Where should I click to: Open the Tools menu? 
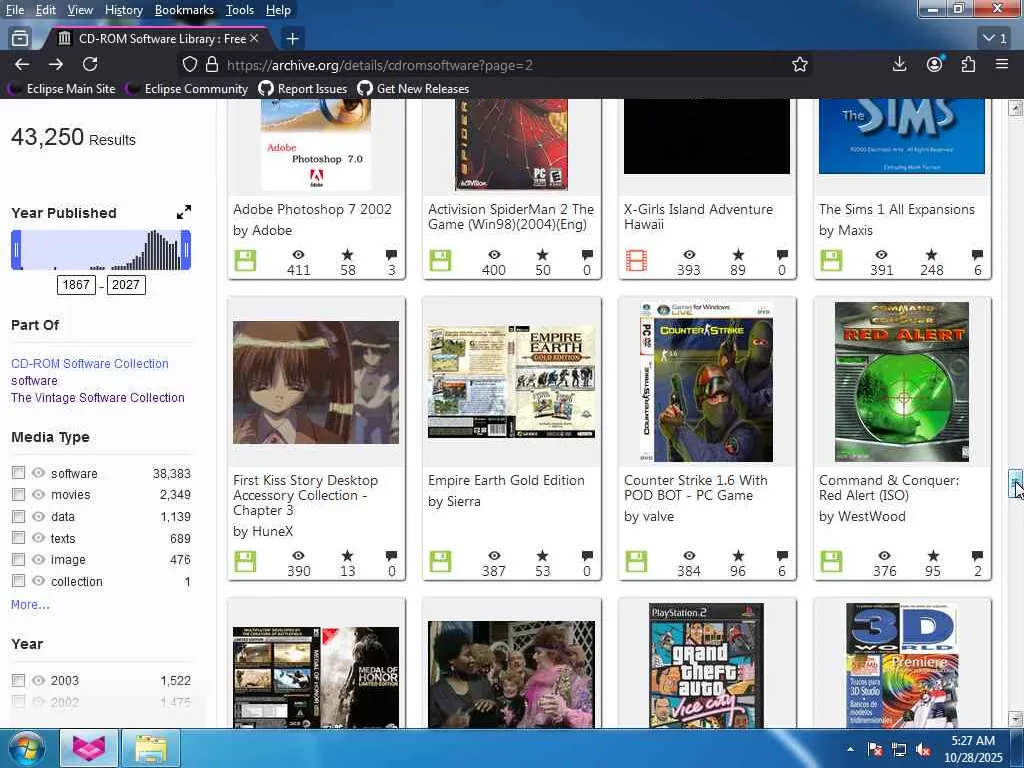point(240,10)
